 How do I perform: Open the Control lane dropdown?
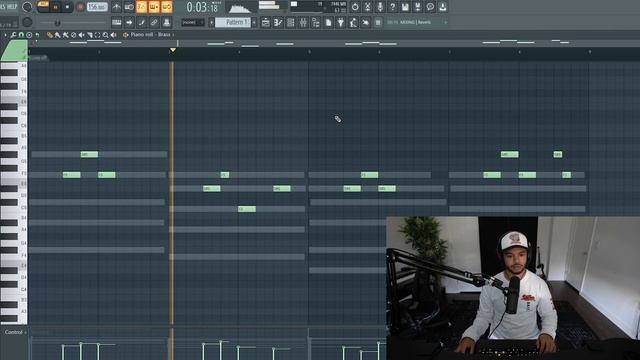point(15,332)
